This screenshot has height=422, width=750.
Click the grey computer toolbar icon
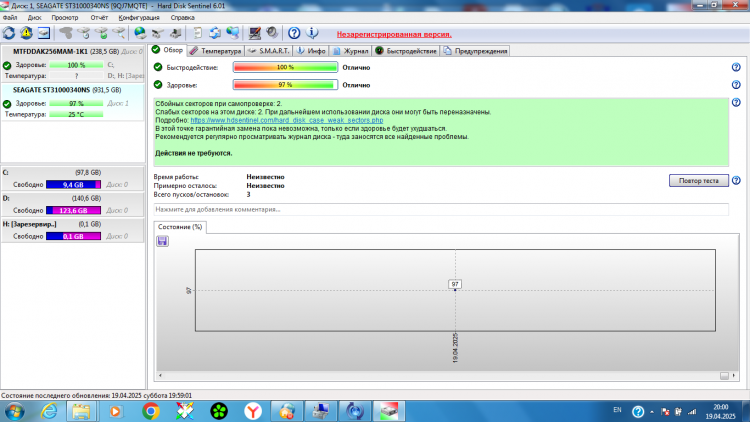coord(175,33)
